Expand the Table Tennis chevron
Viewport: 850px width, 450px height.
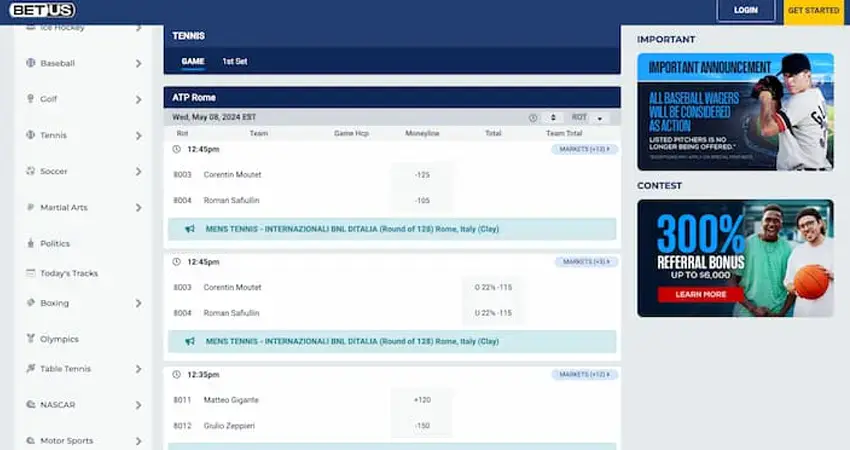click(139, 369)
